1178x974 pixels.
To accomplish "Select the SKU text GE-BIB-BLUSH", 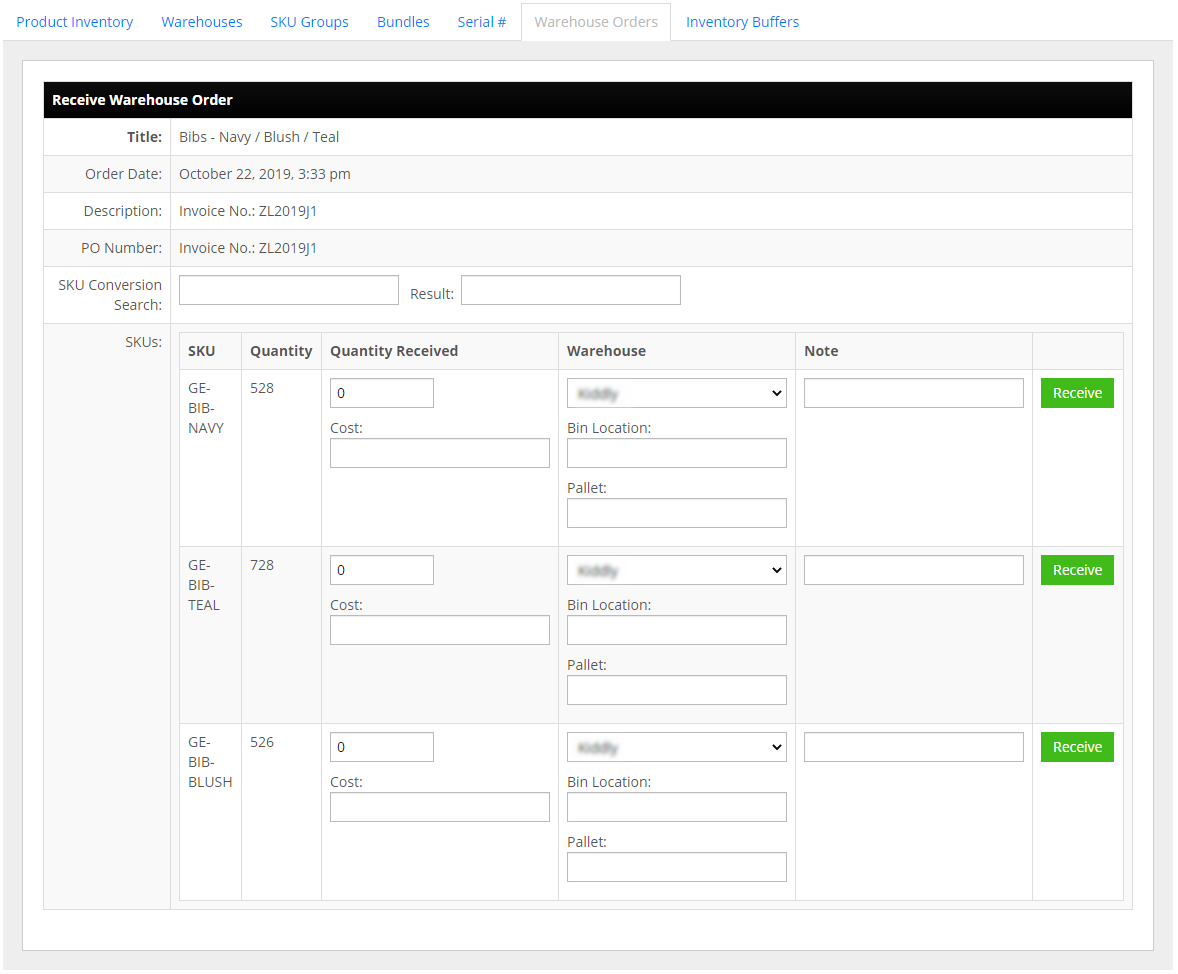I will pyautogui.click(x=210, y=763).
